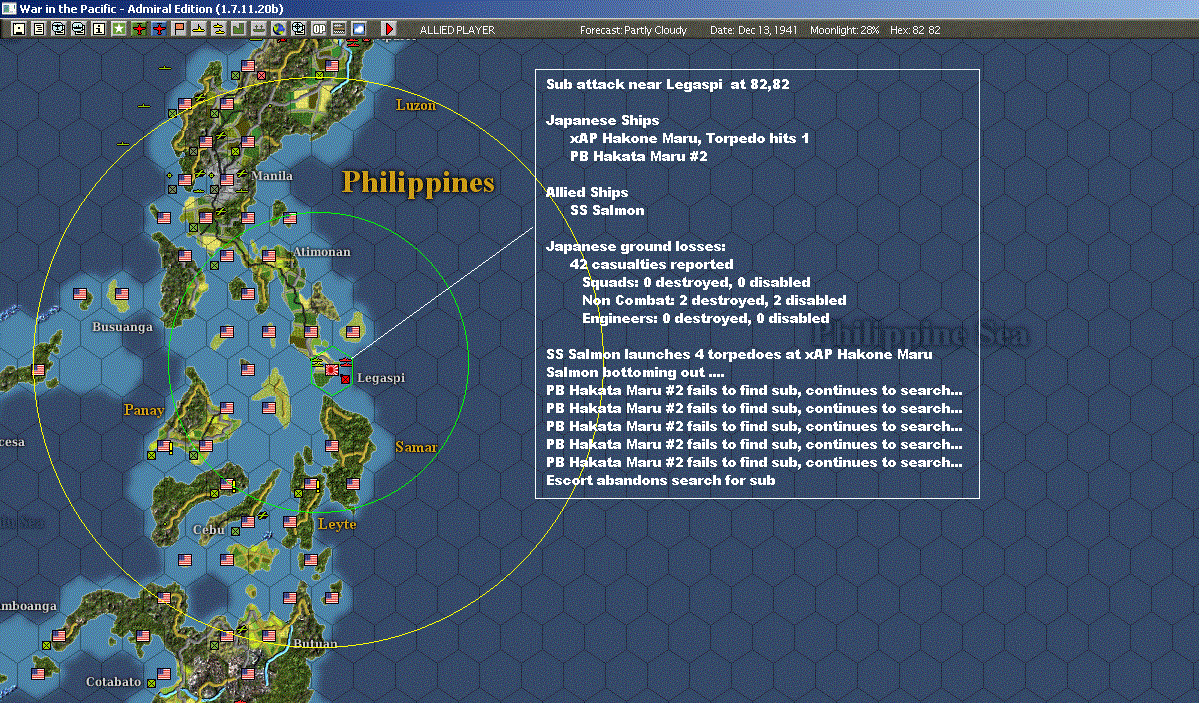
Task: Click the keyboard-style list toolbar icon
Action: click(x=339, y=29)
